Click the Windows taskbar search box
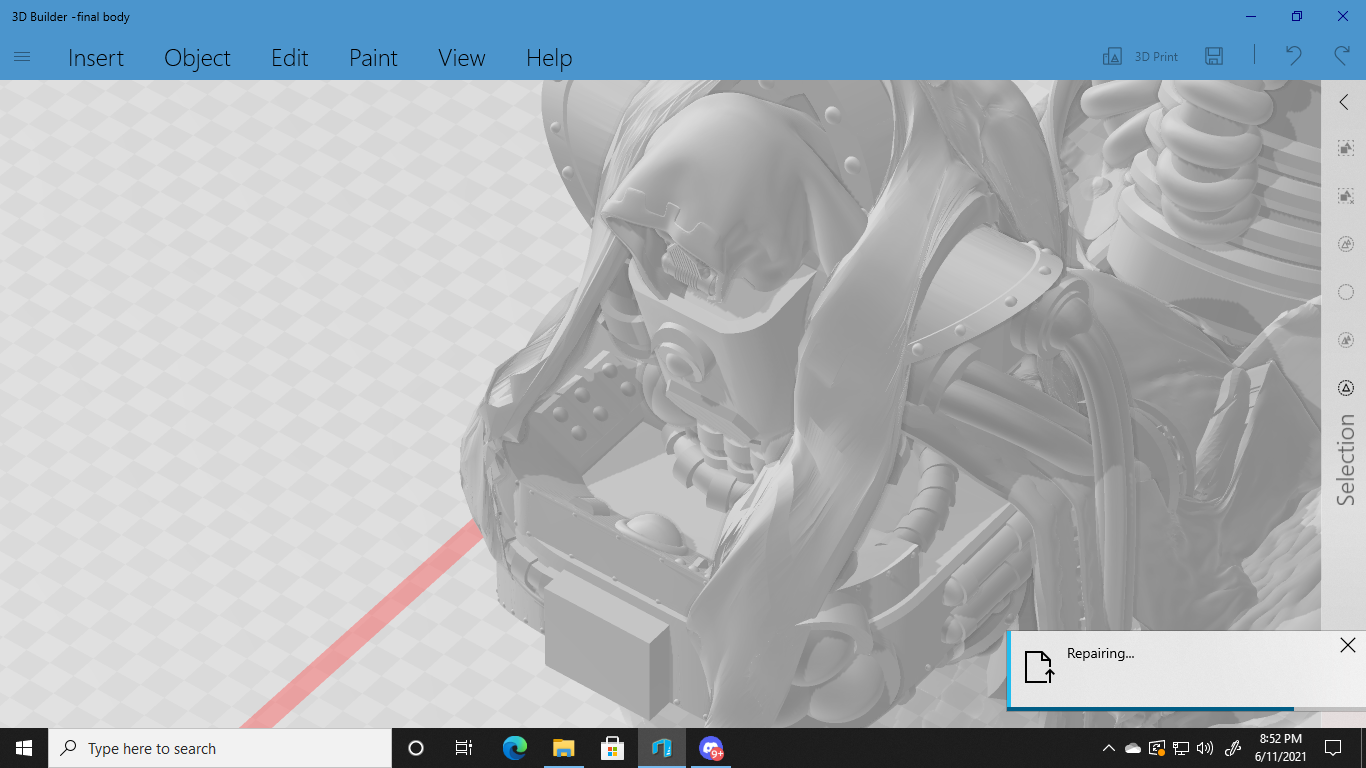Screen dimensions: 1366x768 [220, 748]
